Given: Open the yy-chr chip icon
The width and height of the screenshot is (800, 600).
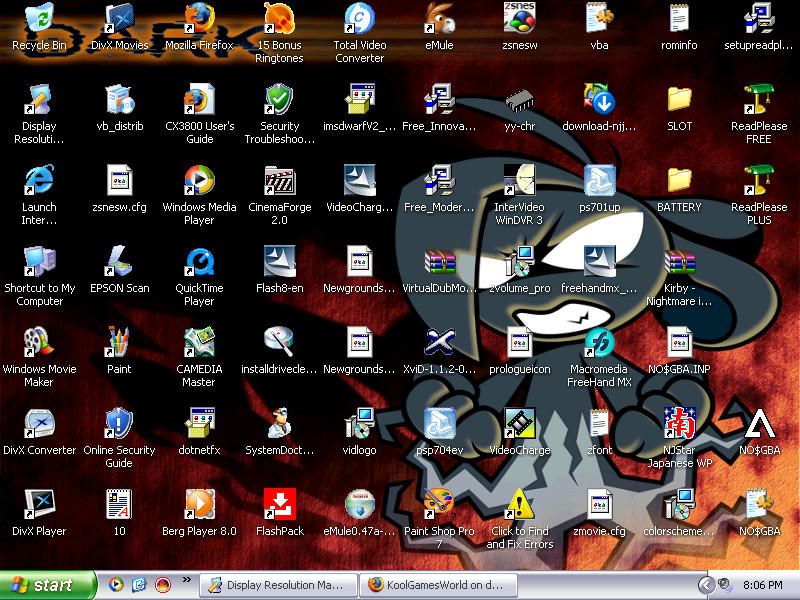Looking at the screenshot, I should [x=519, y=99].
